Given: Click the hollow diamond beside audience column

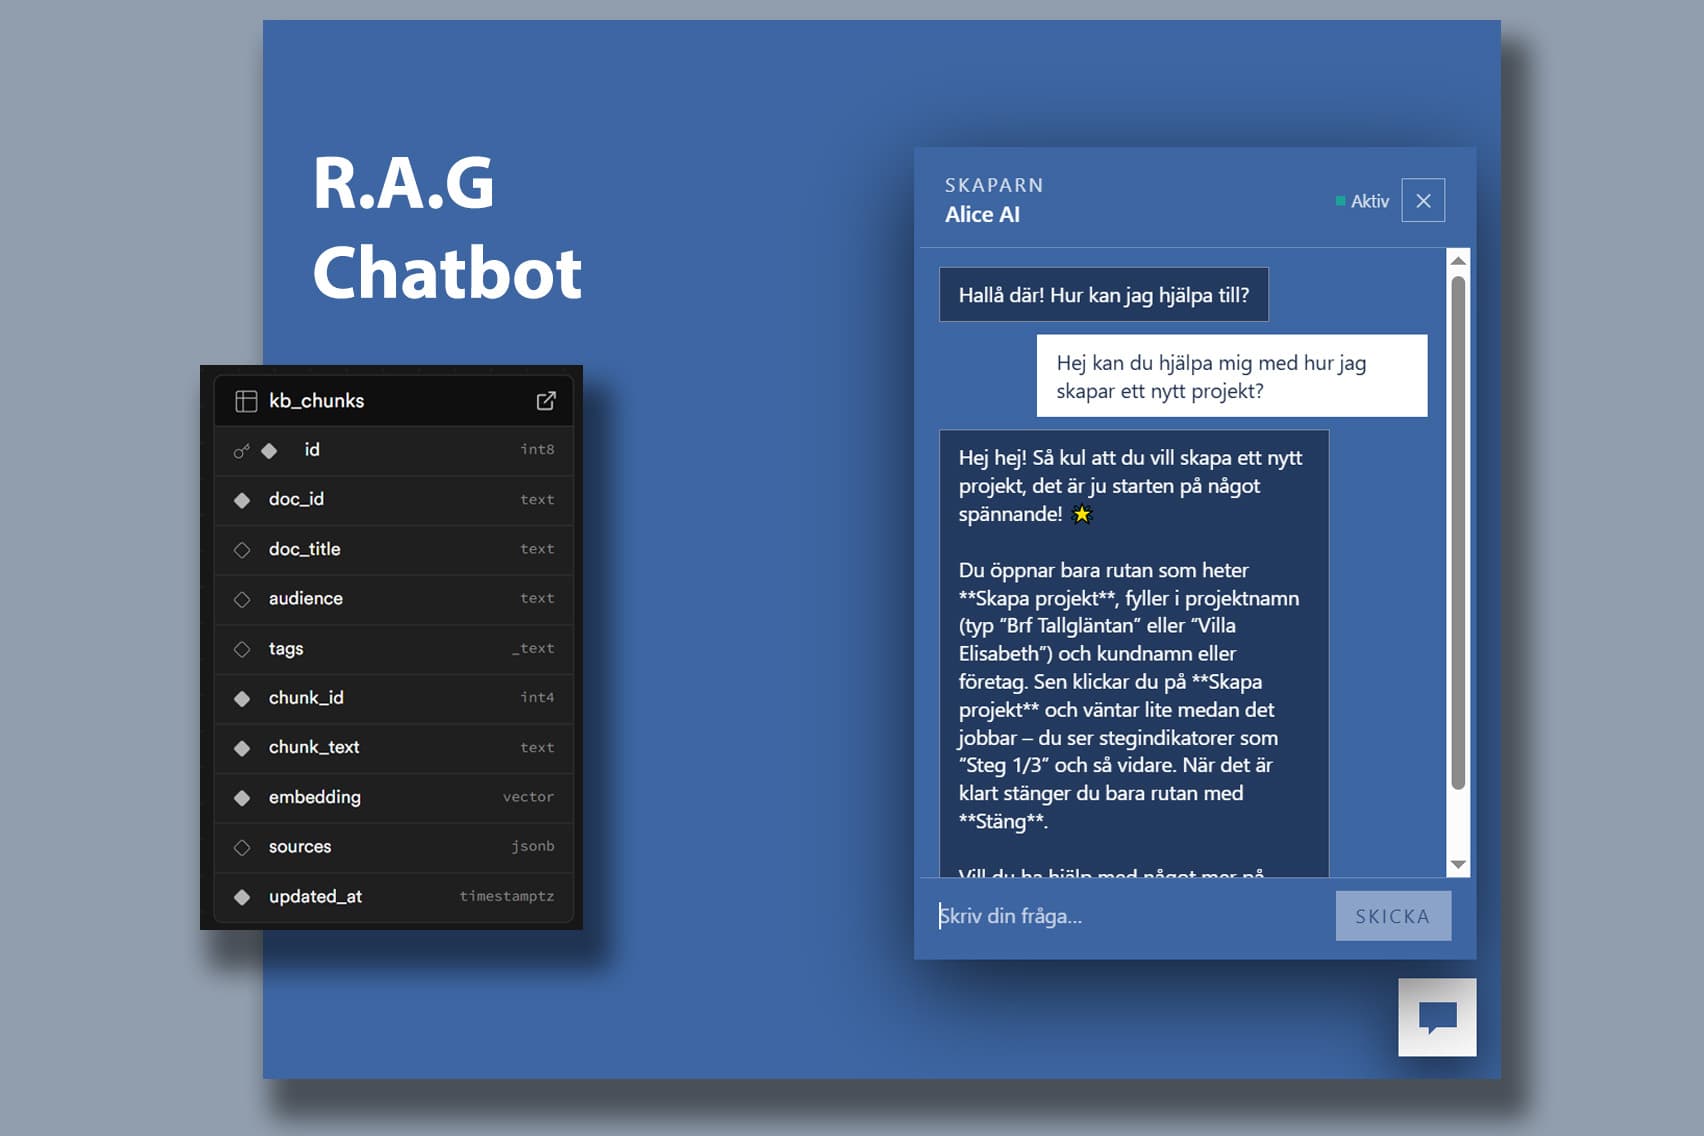Looking at the screenshot, I should (242, 599).
